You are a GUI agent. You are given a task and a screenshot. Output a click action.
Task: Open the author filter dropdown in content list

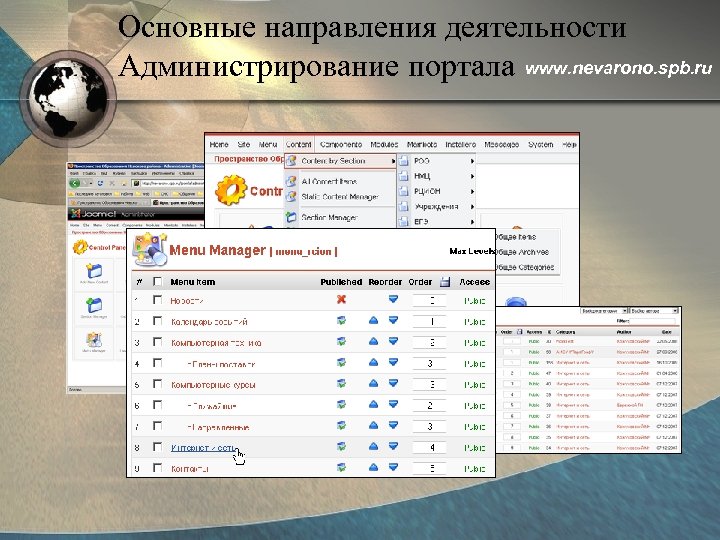(654, 311)
